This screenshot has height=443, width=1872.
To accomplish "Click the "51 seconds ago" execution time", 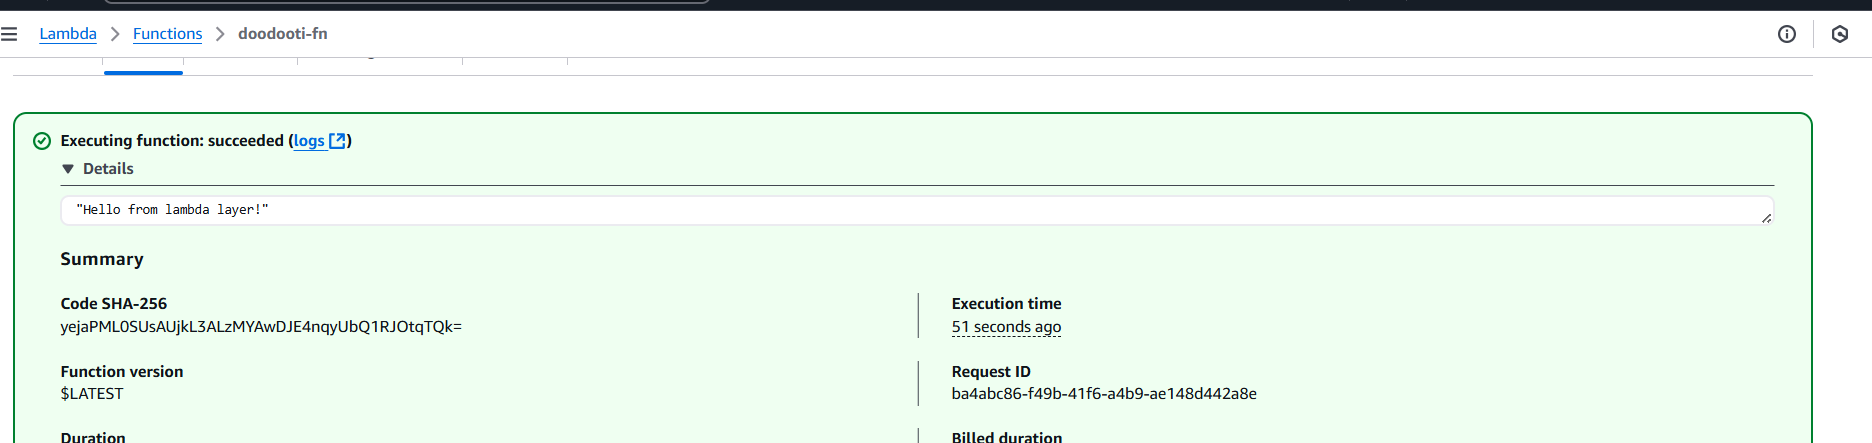I will pyautogui.click(x=1006, y=327).
